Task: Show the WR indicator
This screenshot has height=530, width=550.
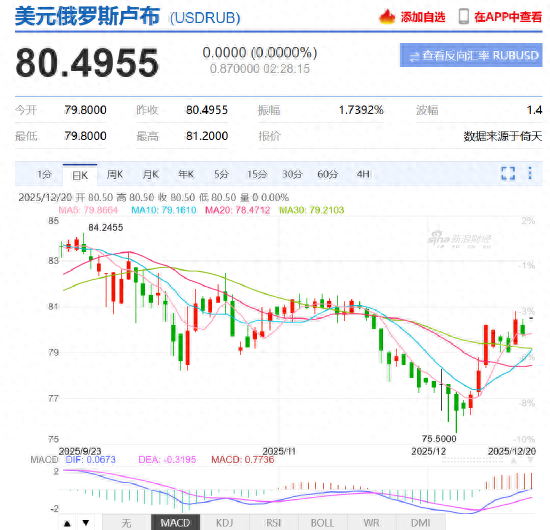Action: pos(372,523)
